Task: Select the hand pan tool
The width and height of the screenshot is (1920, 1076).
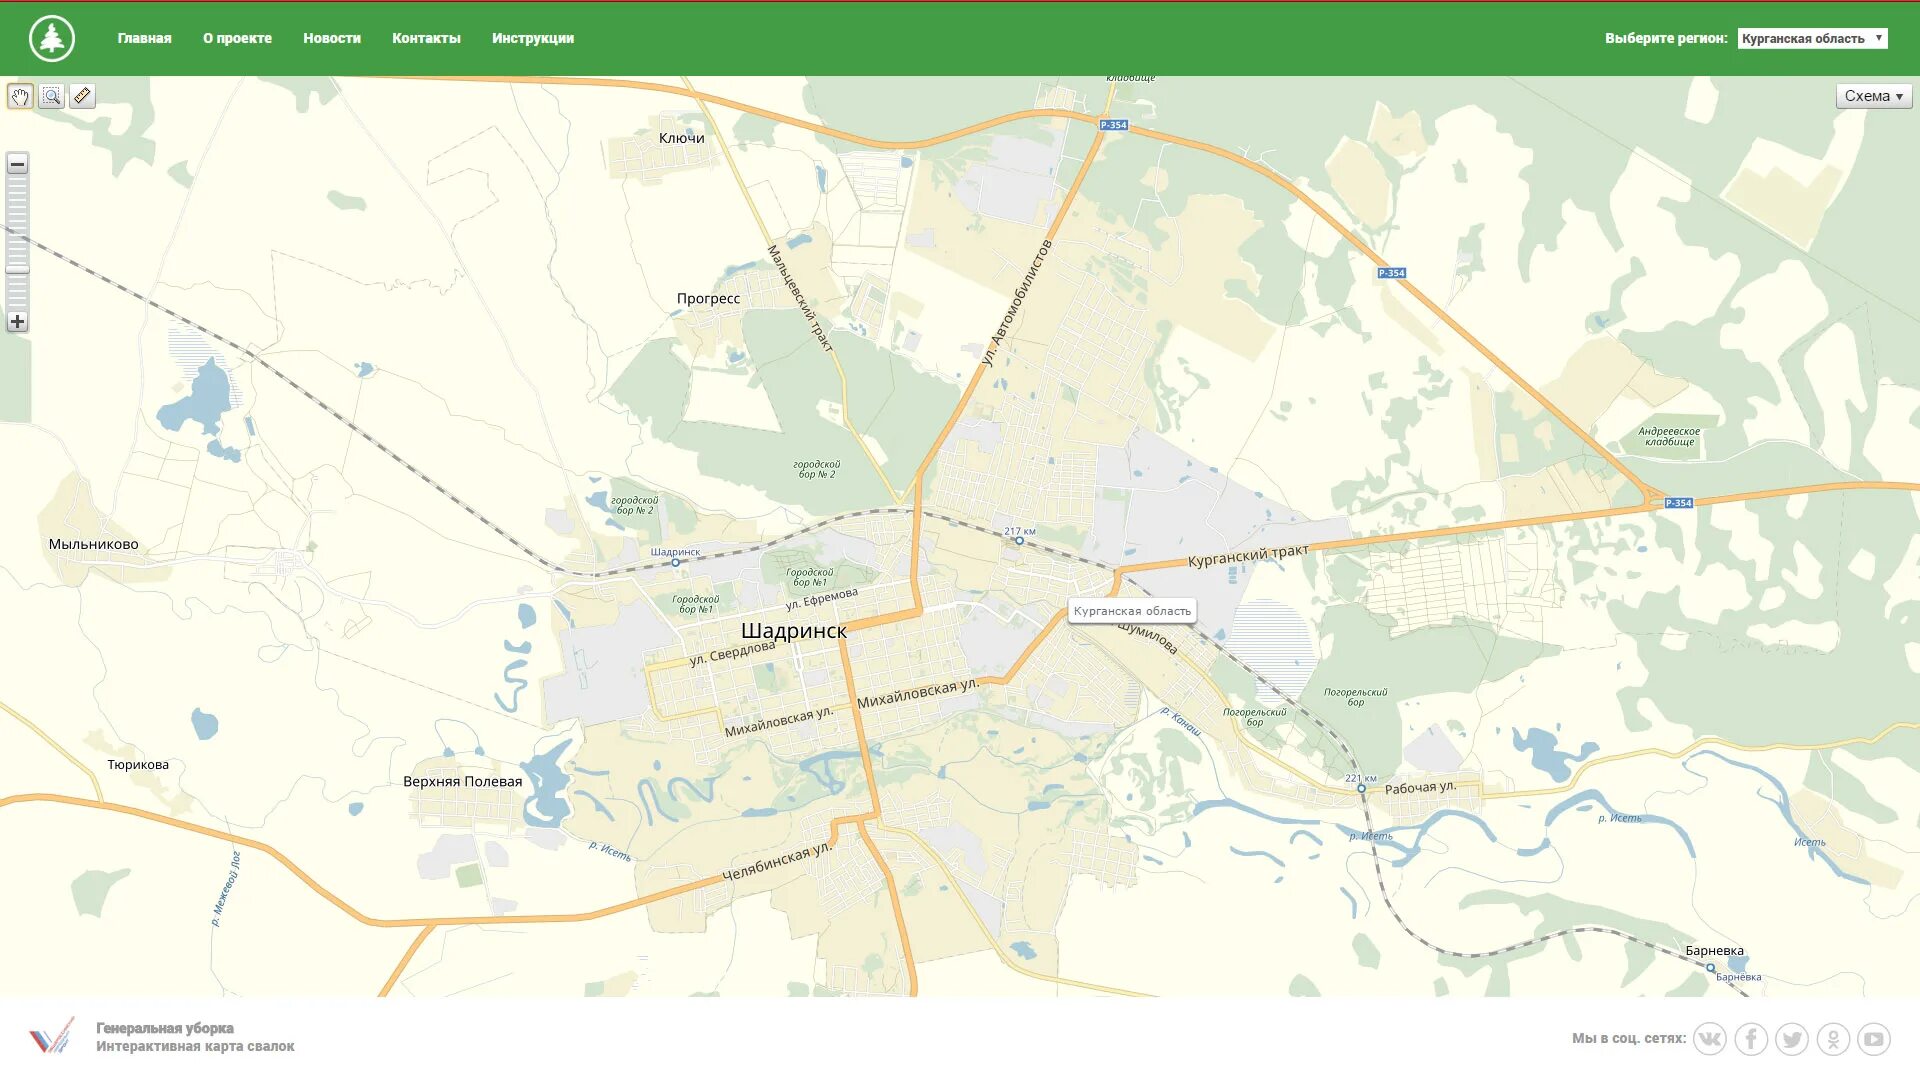Action: 20,96
